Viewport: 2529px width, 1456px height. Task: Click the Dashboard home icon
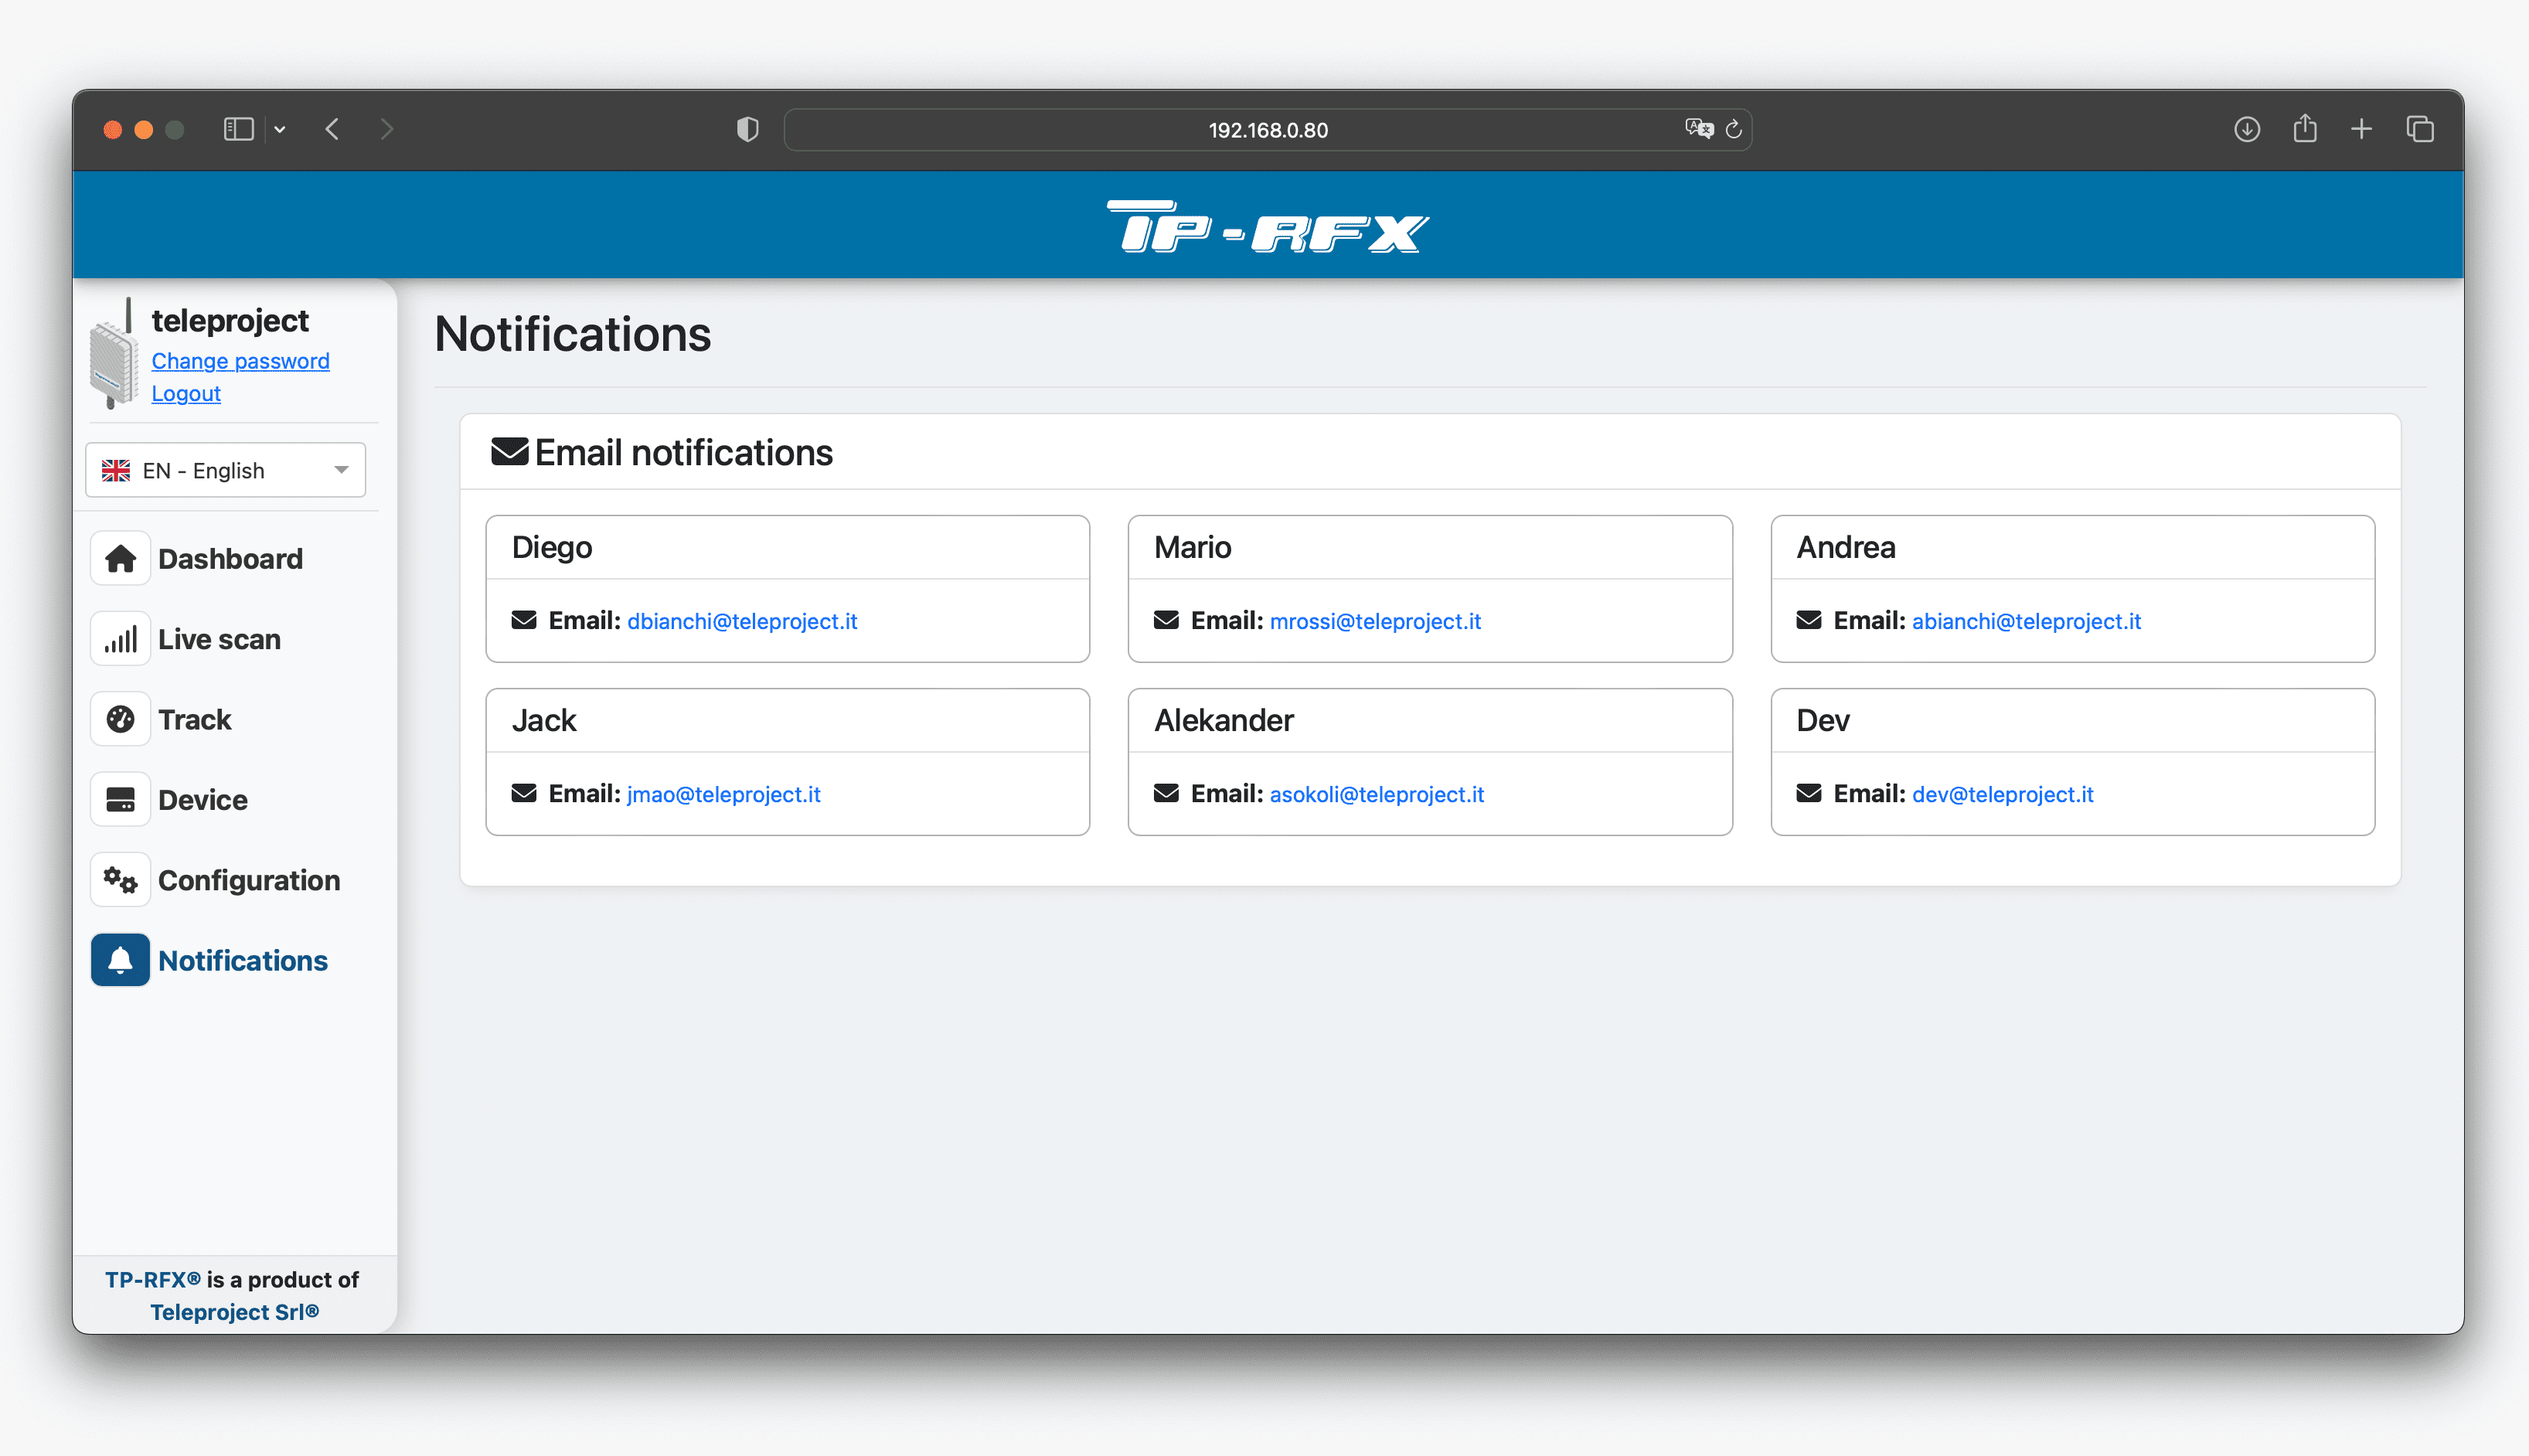pos(120,558)
